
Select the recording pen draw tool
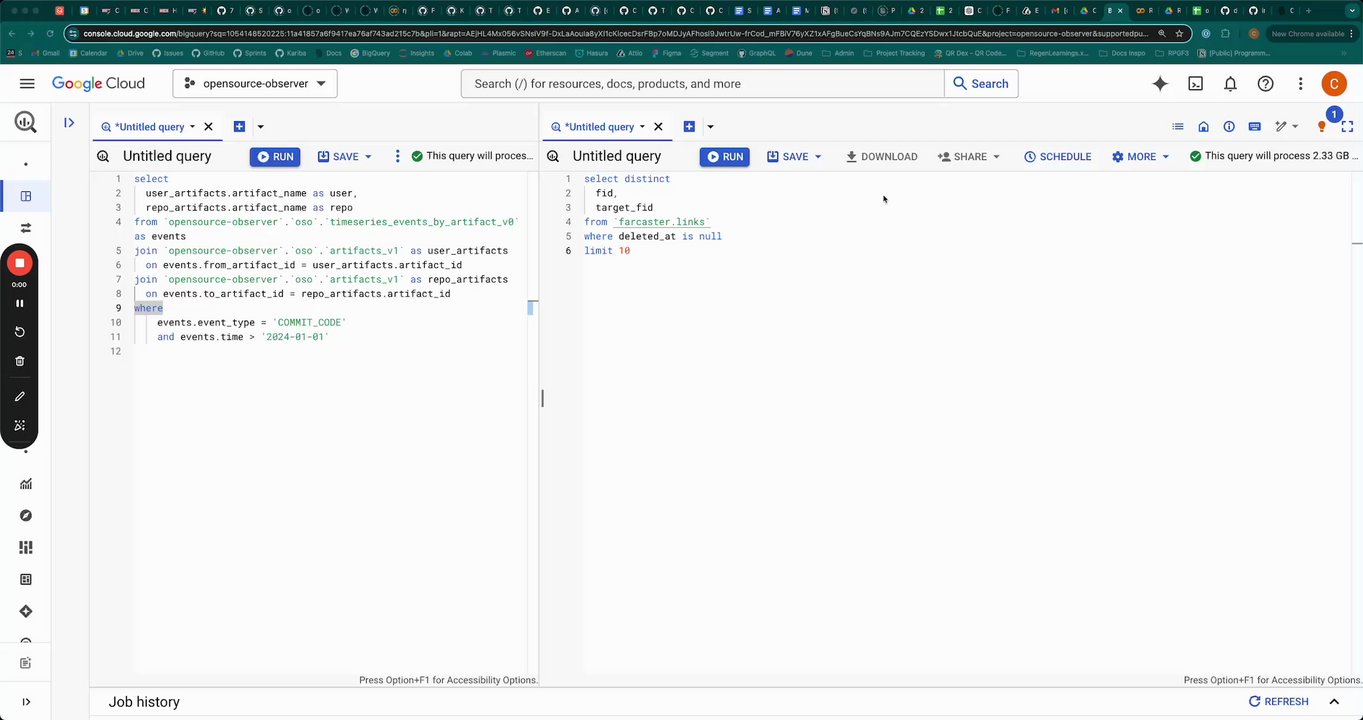tap(19, 397)
